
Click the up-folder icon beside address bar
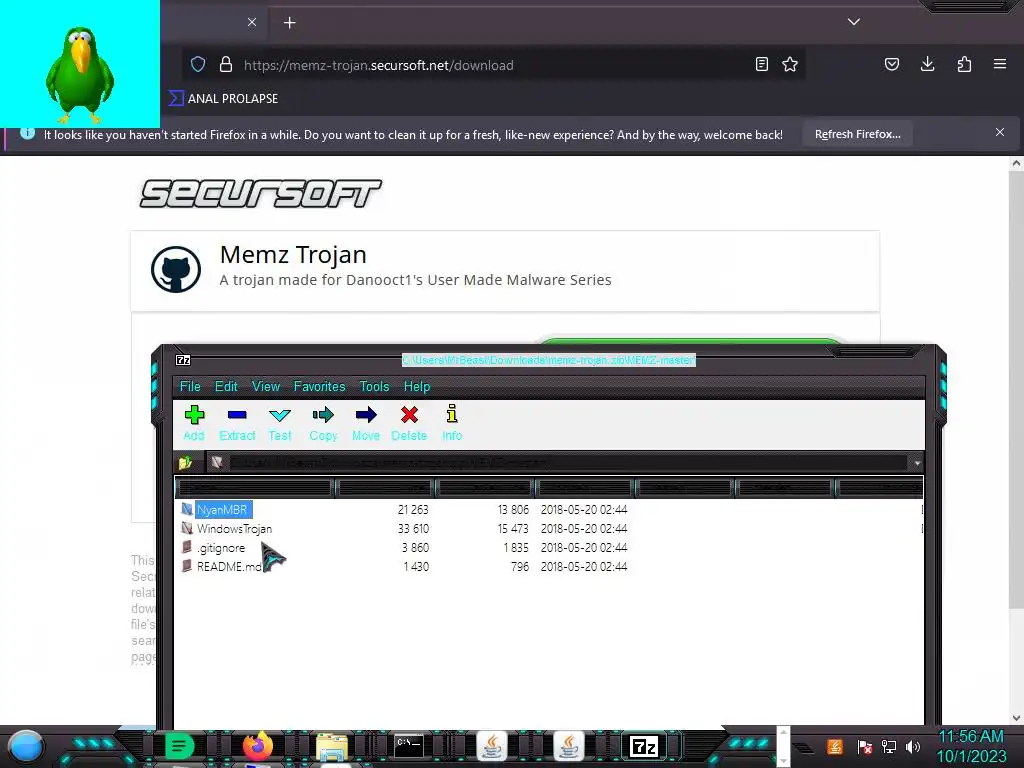[x=185, y=462]
